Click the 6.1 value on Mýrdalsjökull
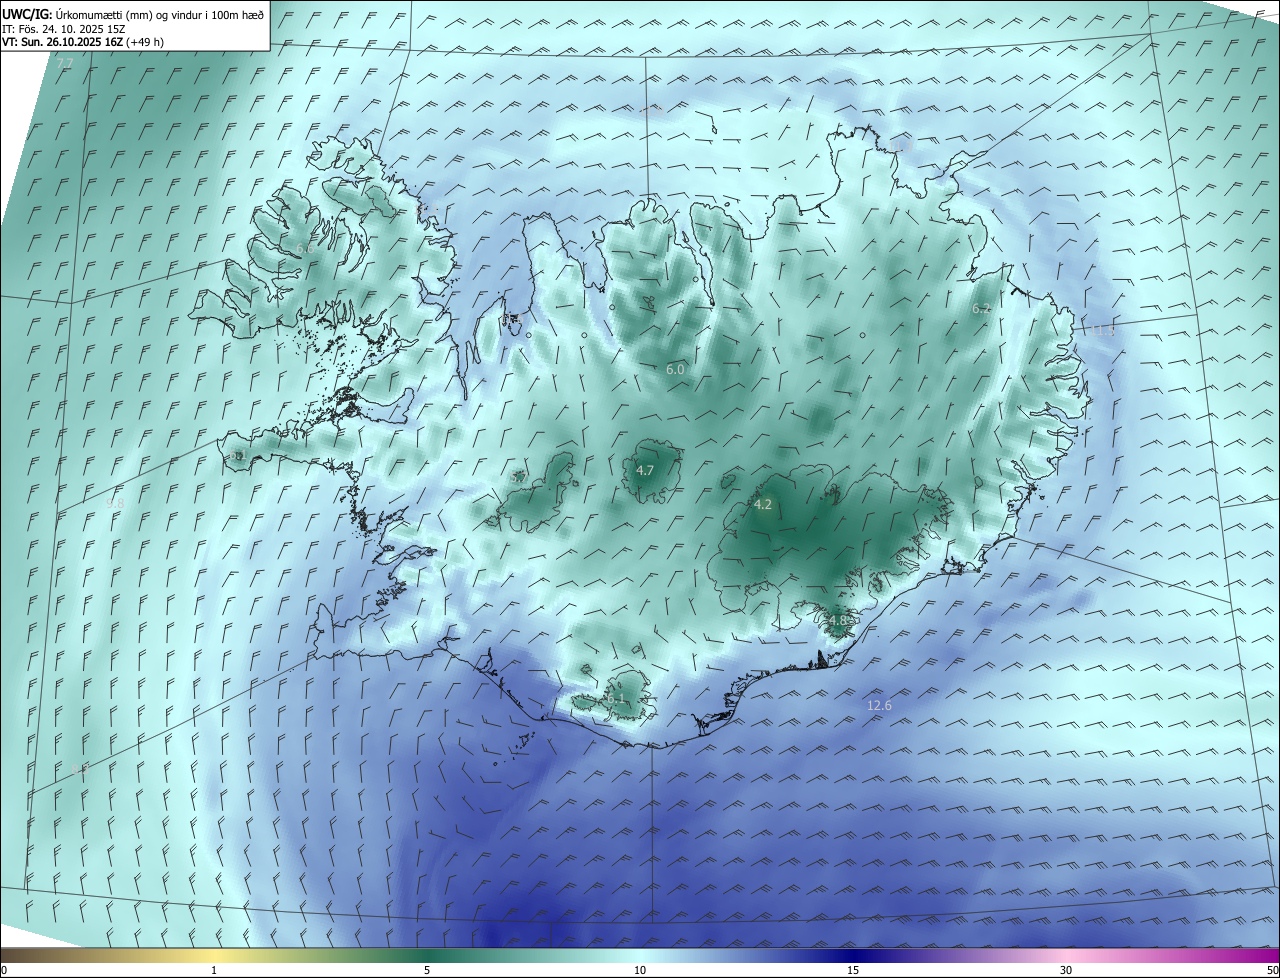 coord(616,699)
